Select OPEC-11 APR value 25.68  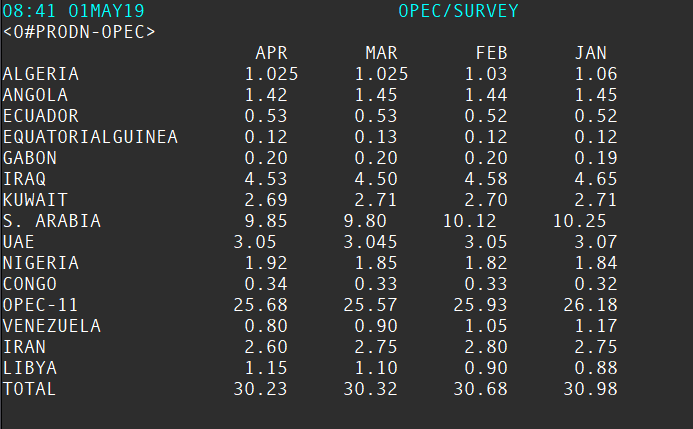pyautogui.click(x=261, y=305)
